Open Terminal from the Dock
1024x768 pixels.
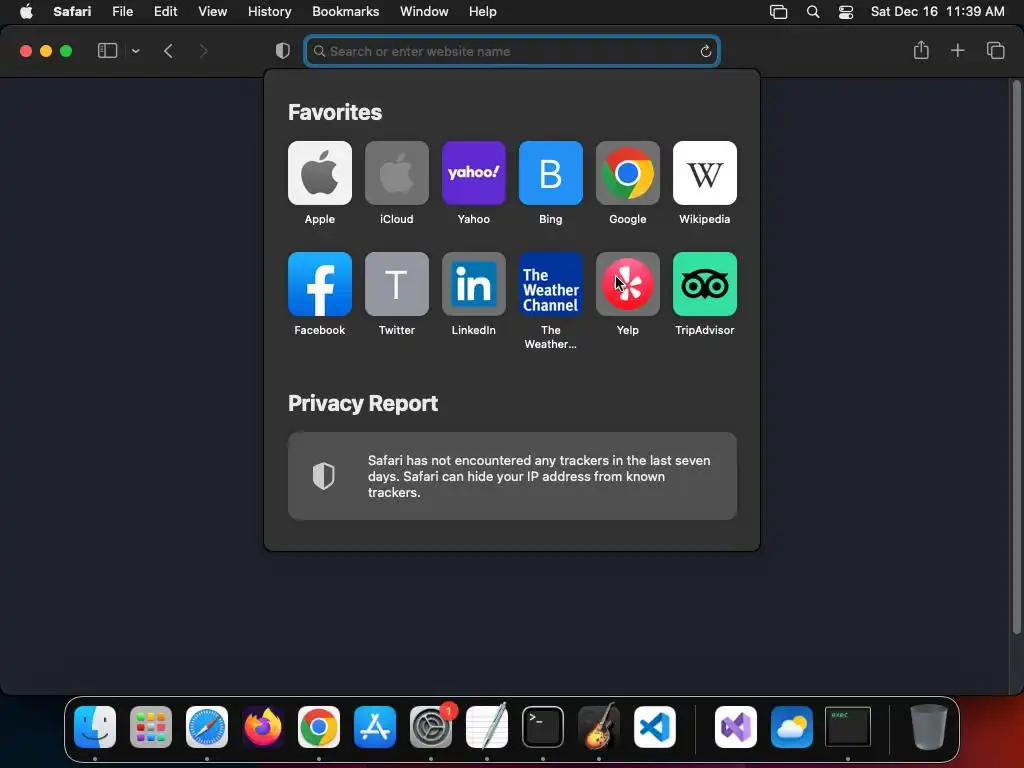point(543,727)
